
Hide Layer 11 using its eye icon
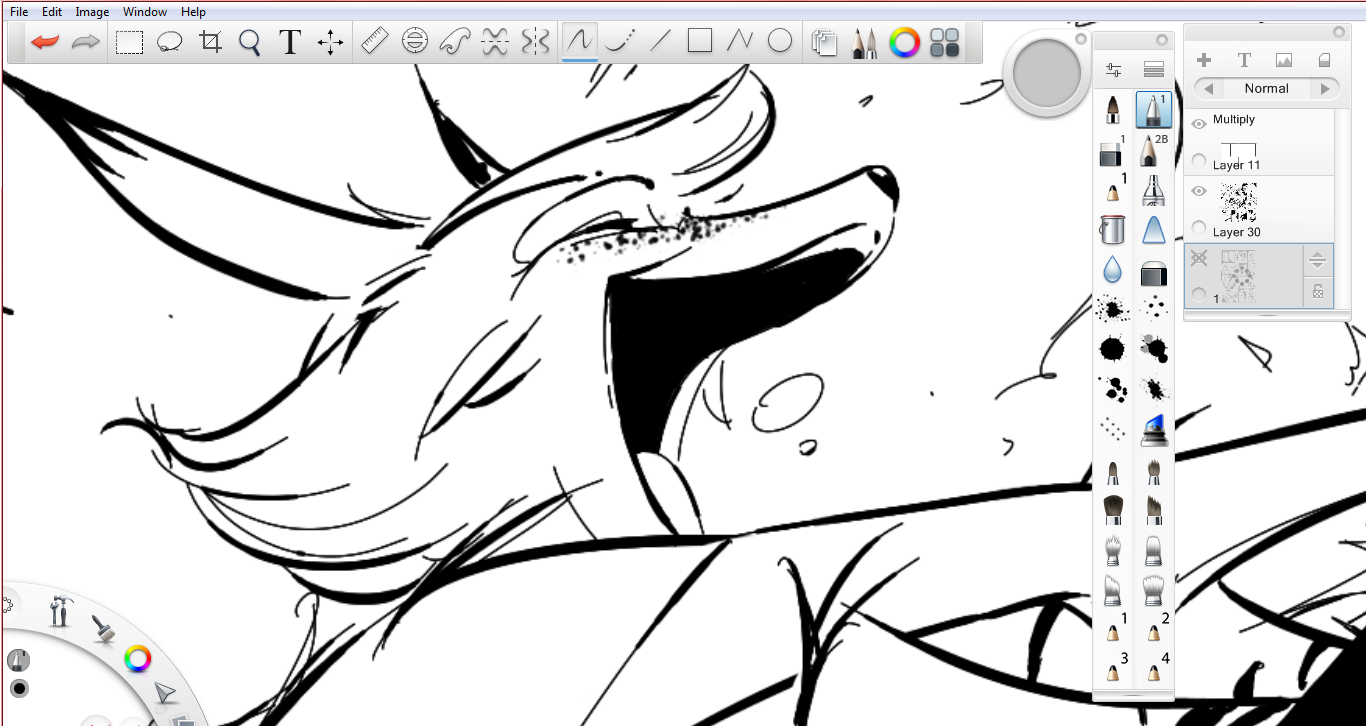click(1199, 123)
